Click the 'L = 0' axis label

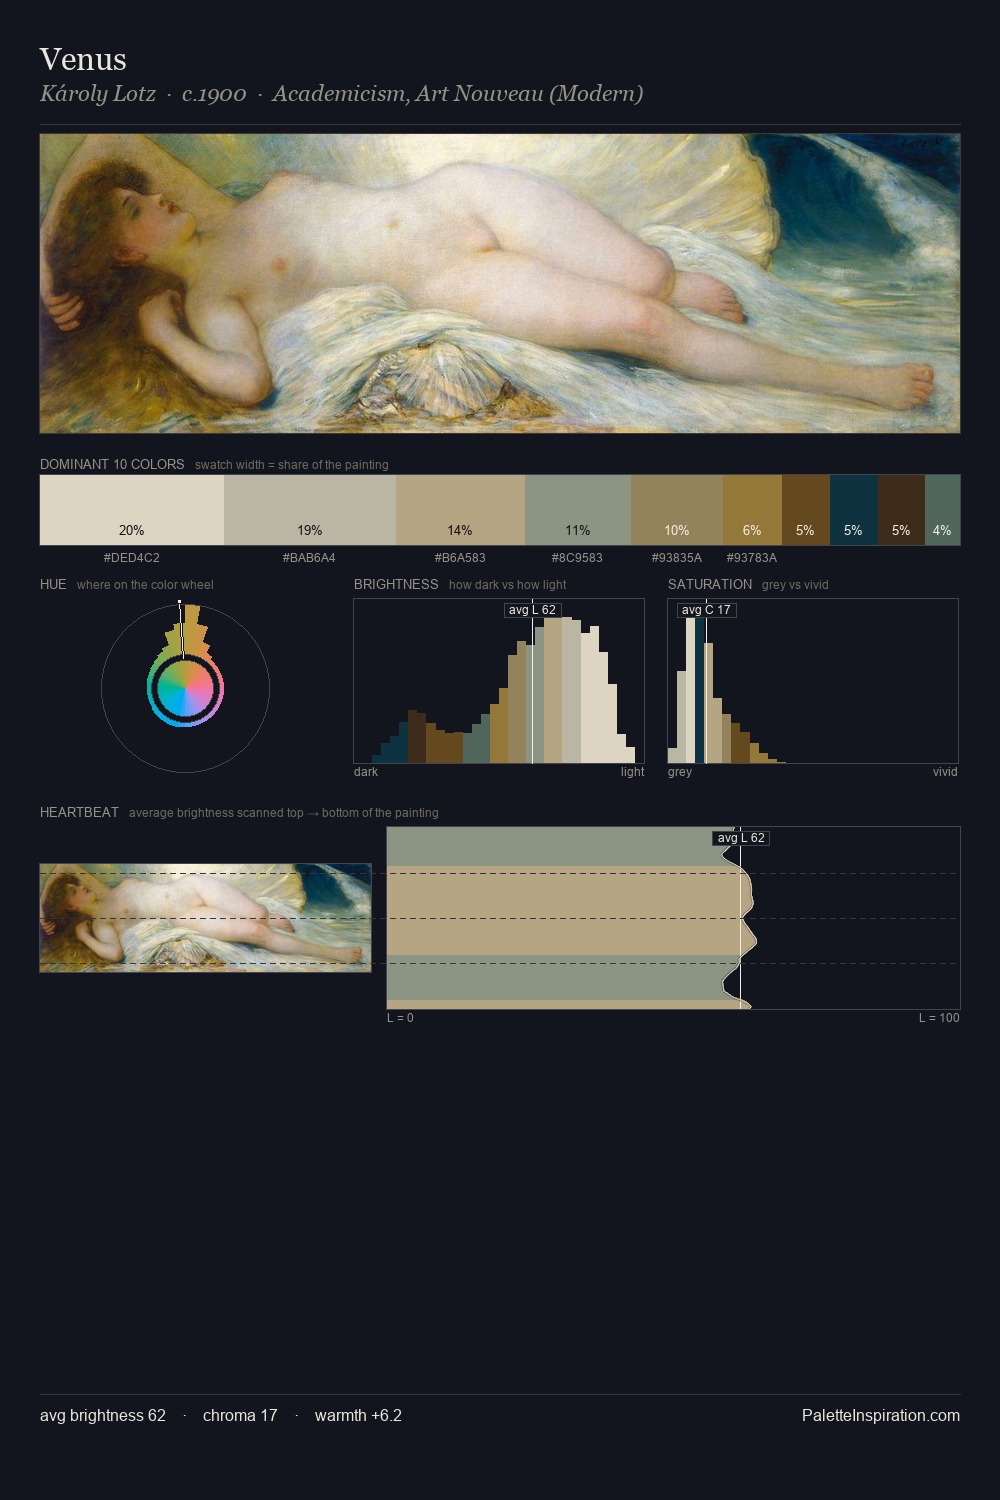400,1018
